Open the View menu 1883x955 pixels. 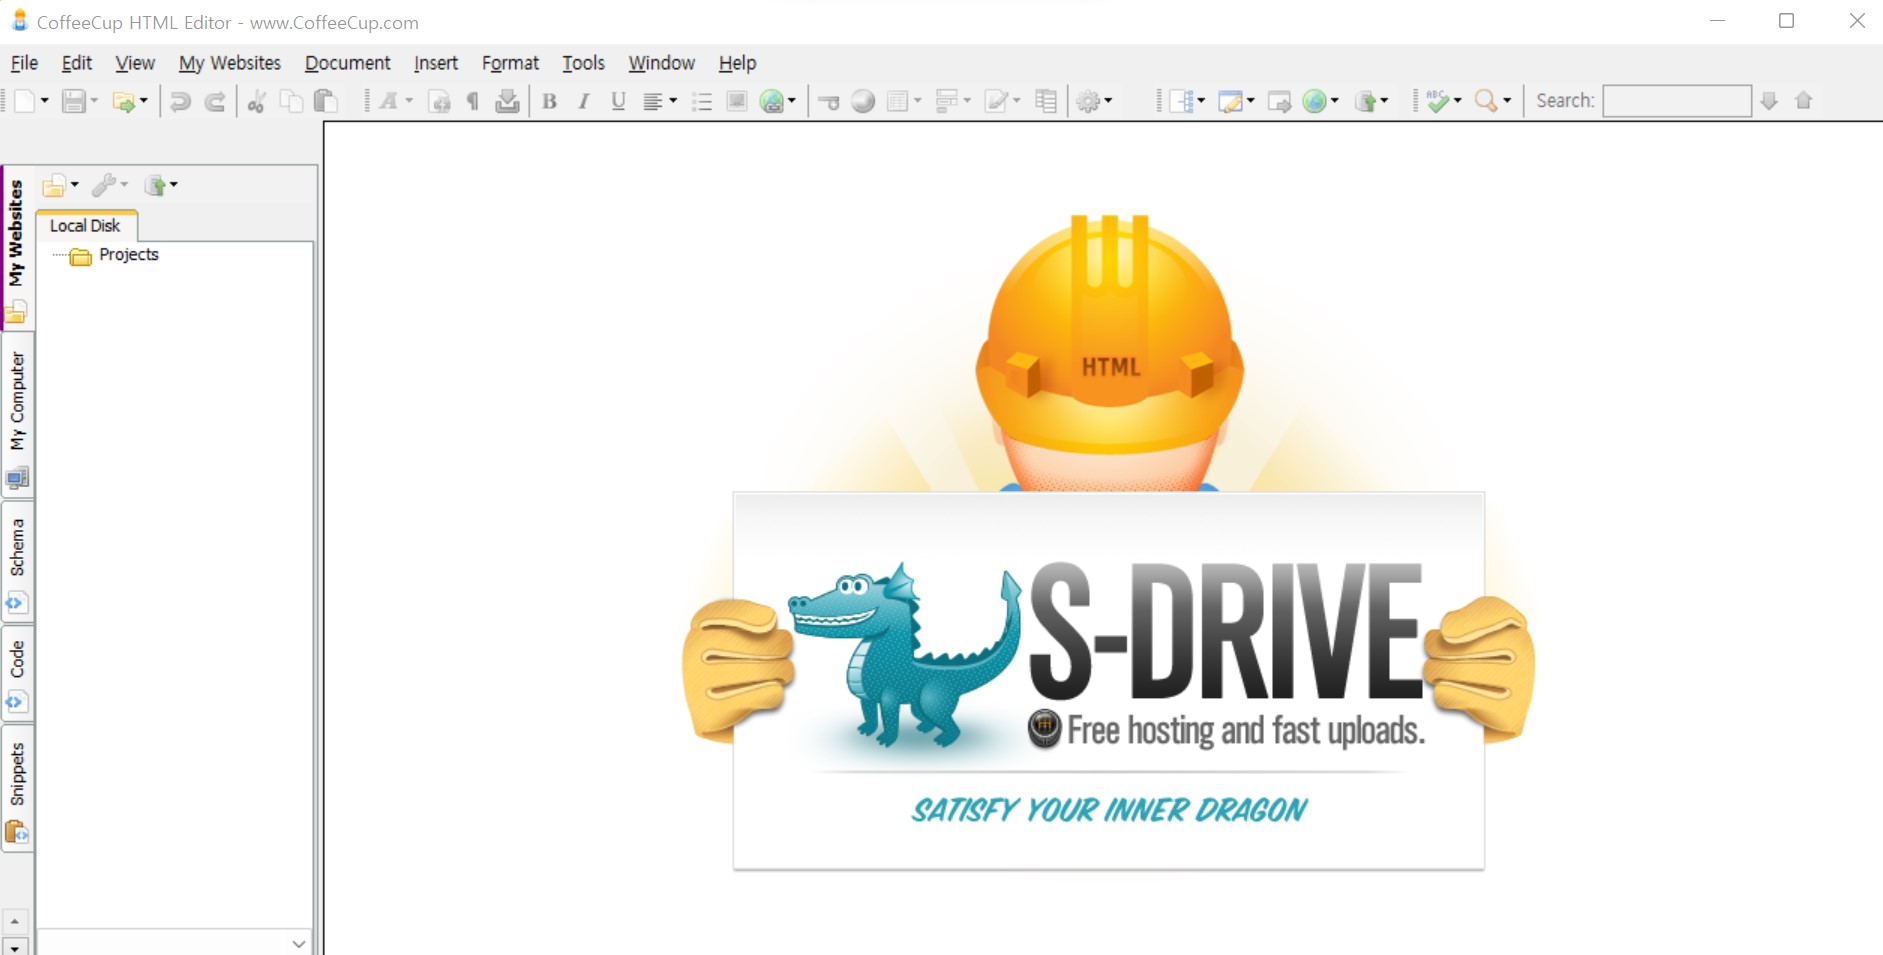pos(135,63)
